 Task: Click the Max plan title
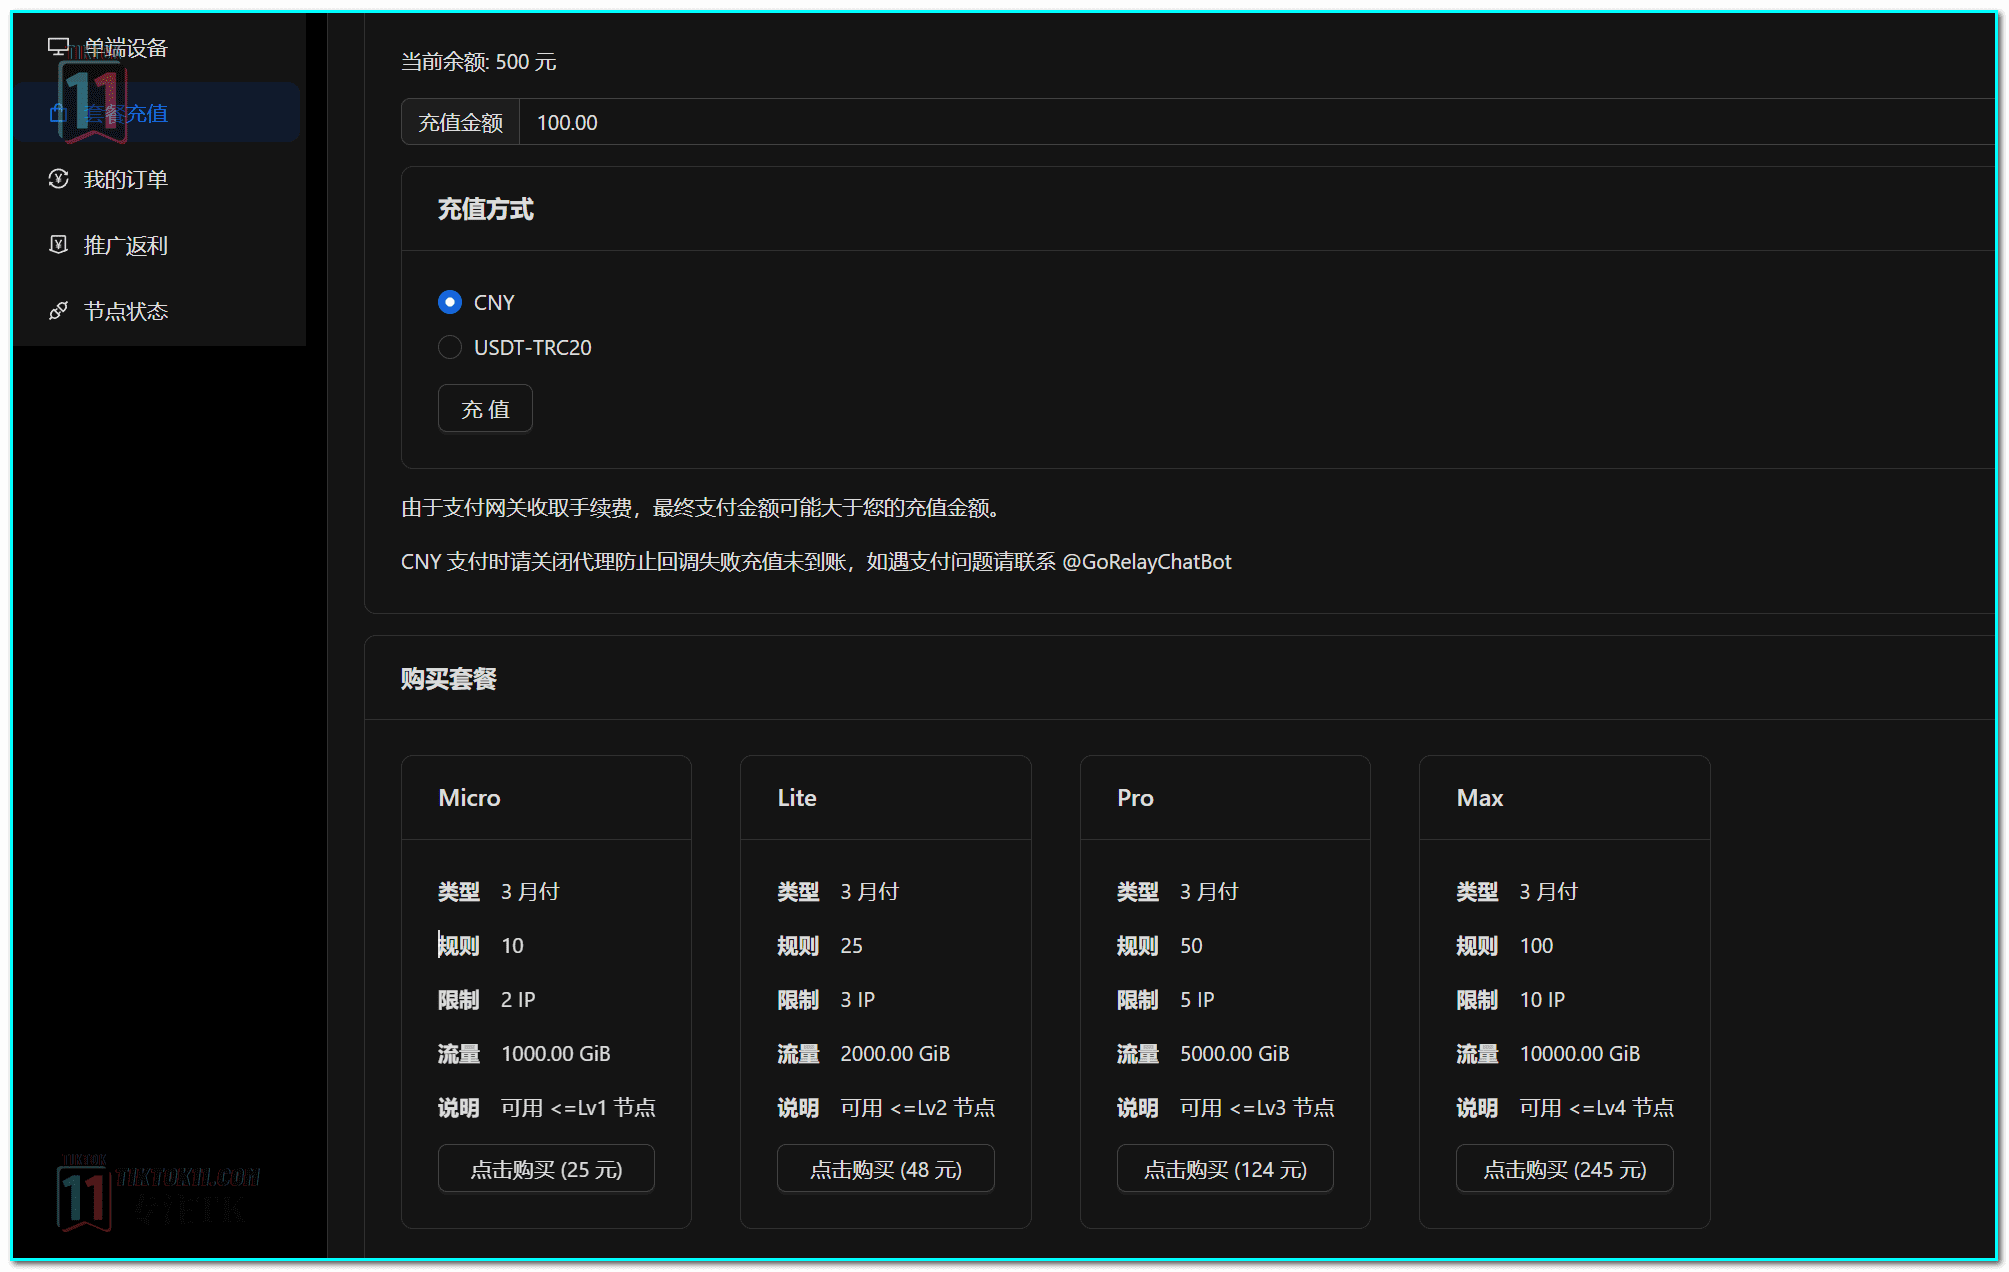[1480, 798]
